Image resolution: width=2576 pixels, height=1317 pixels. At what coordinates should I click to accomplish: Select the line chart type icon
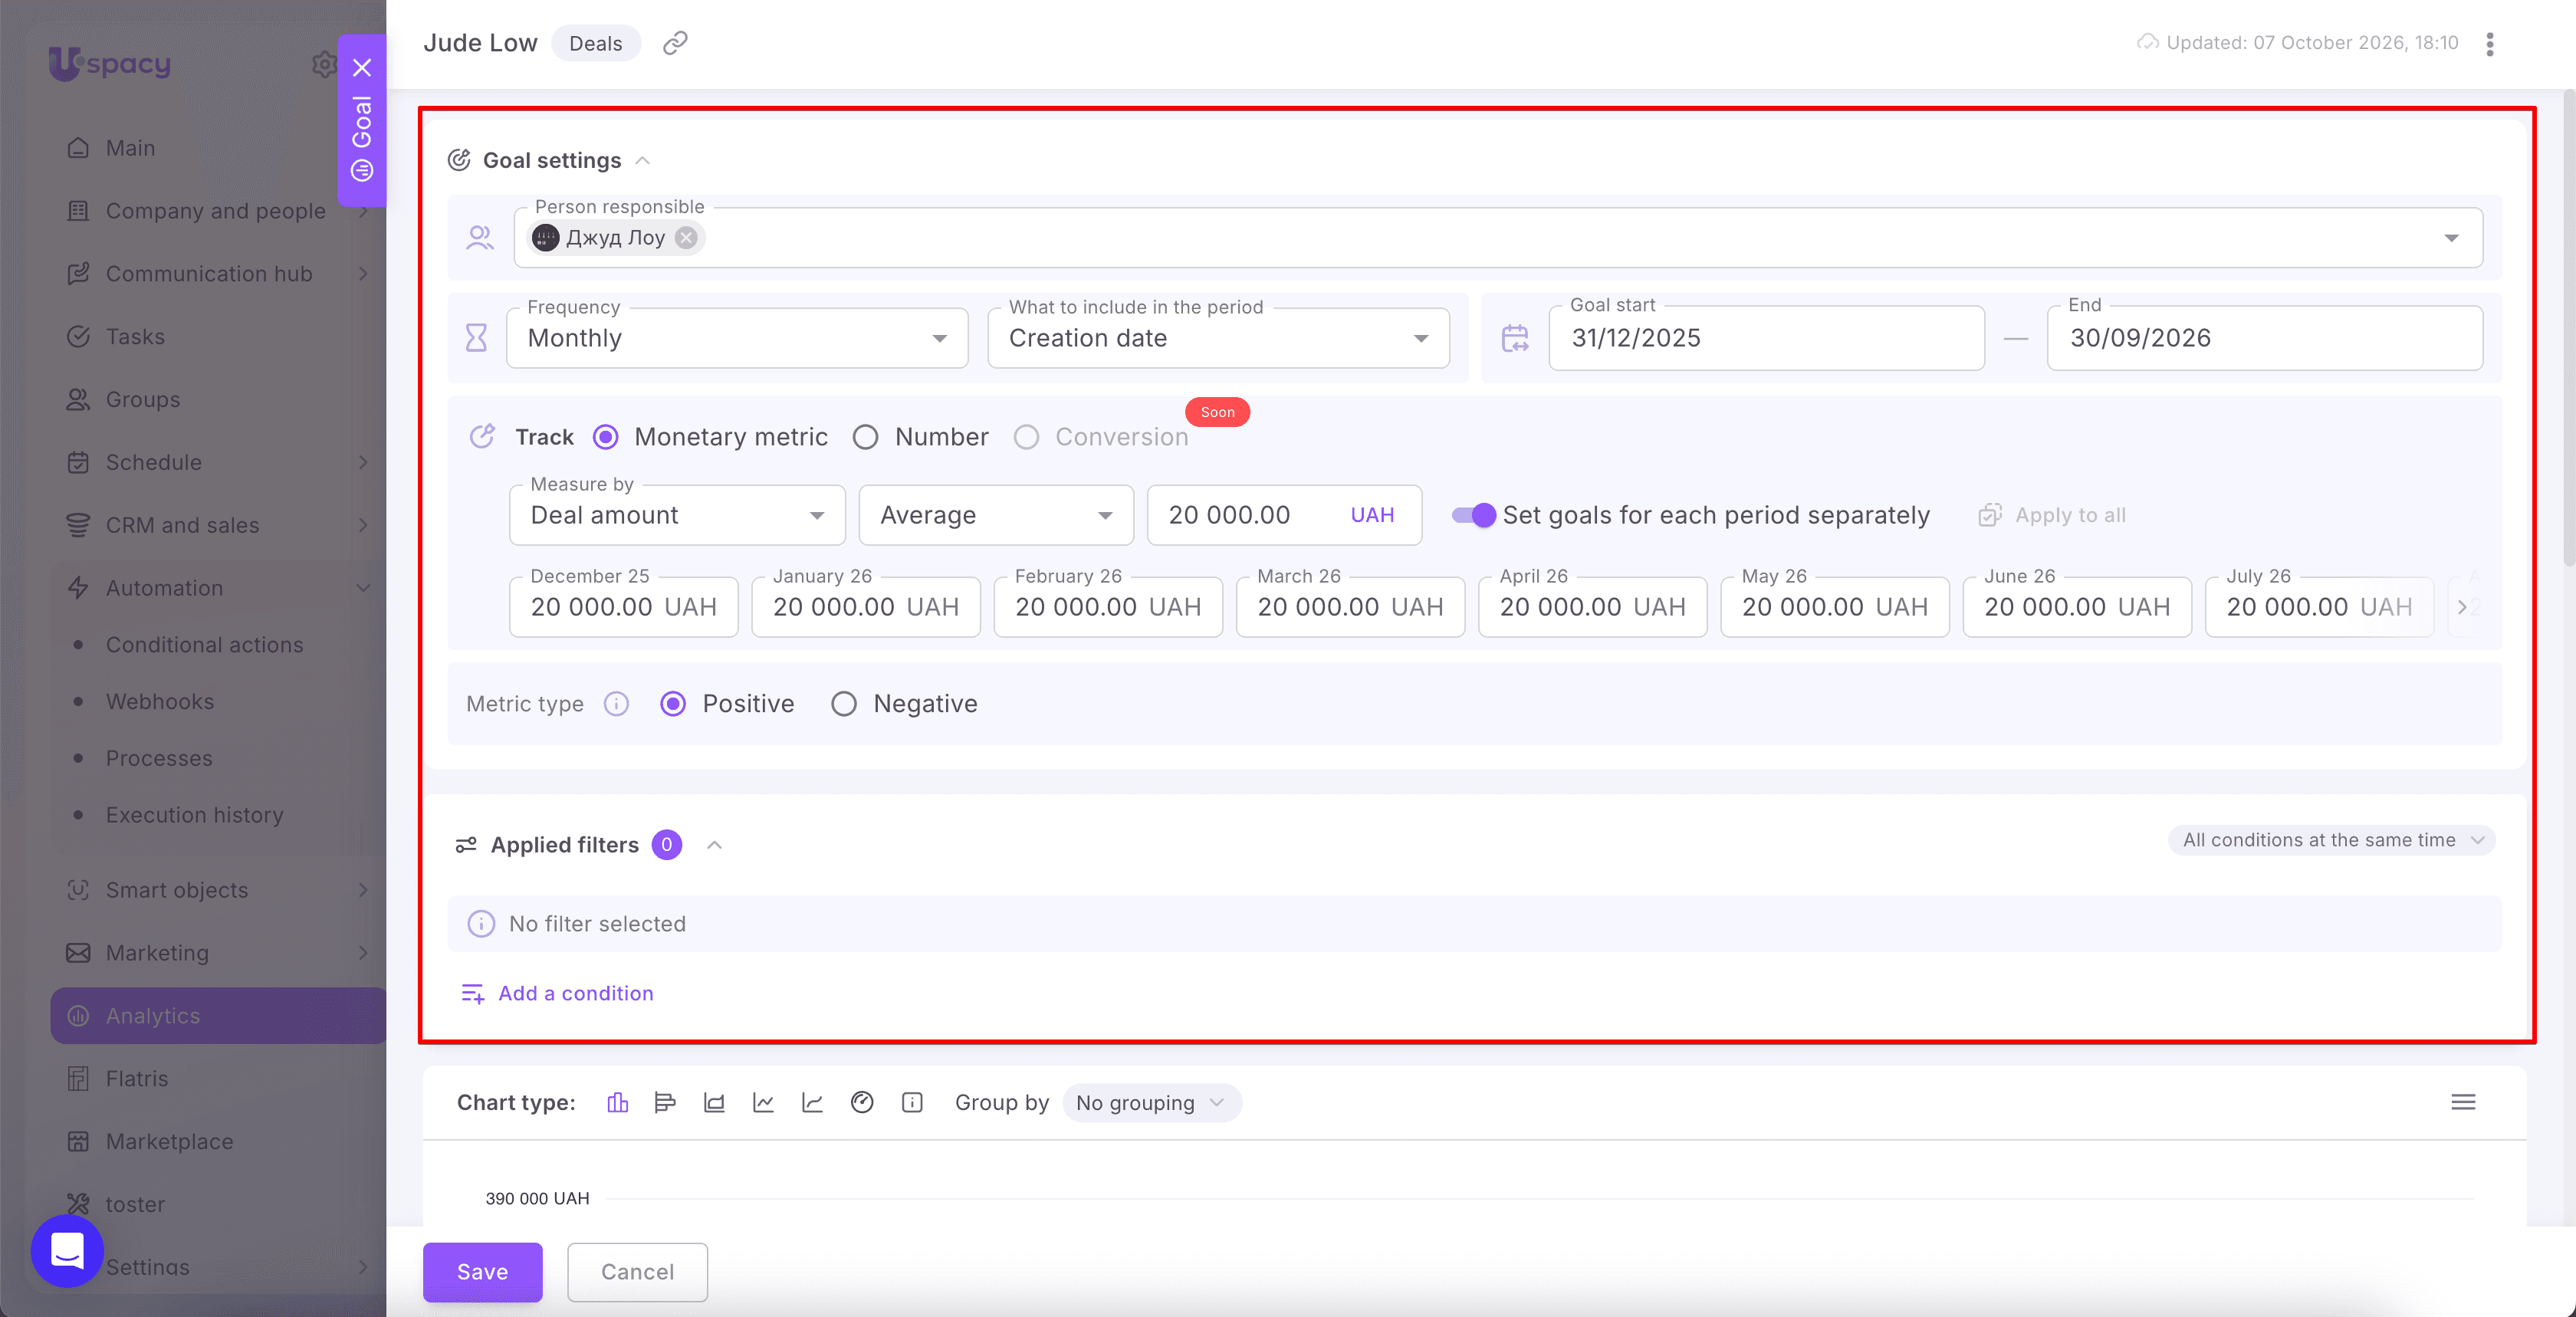pyautogui.click(x=763, y=1102)
